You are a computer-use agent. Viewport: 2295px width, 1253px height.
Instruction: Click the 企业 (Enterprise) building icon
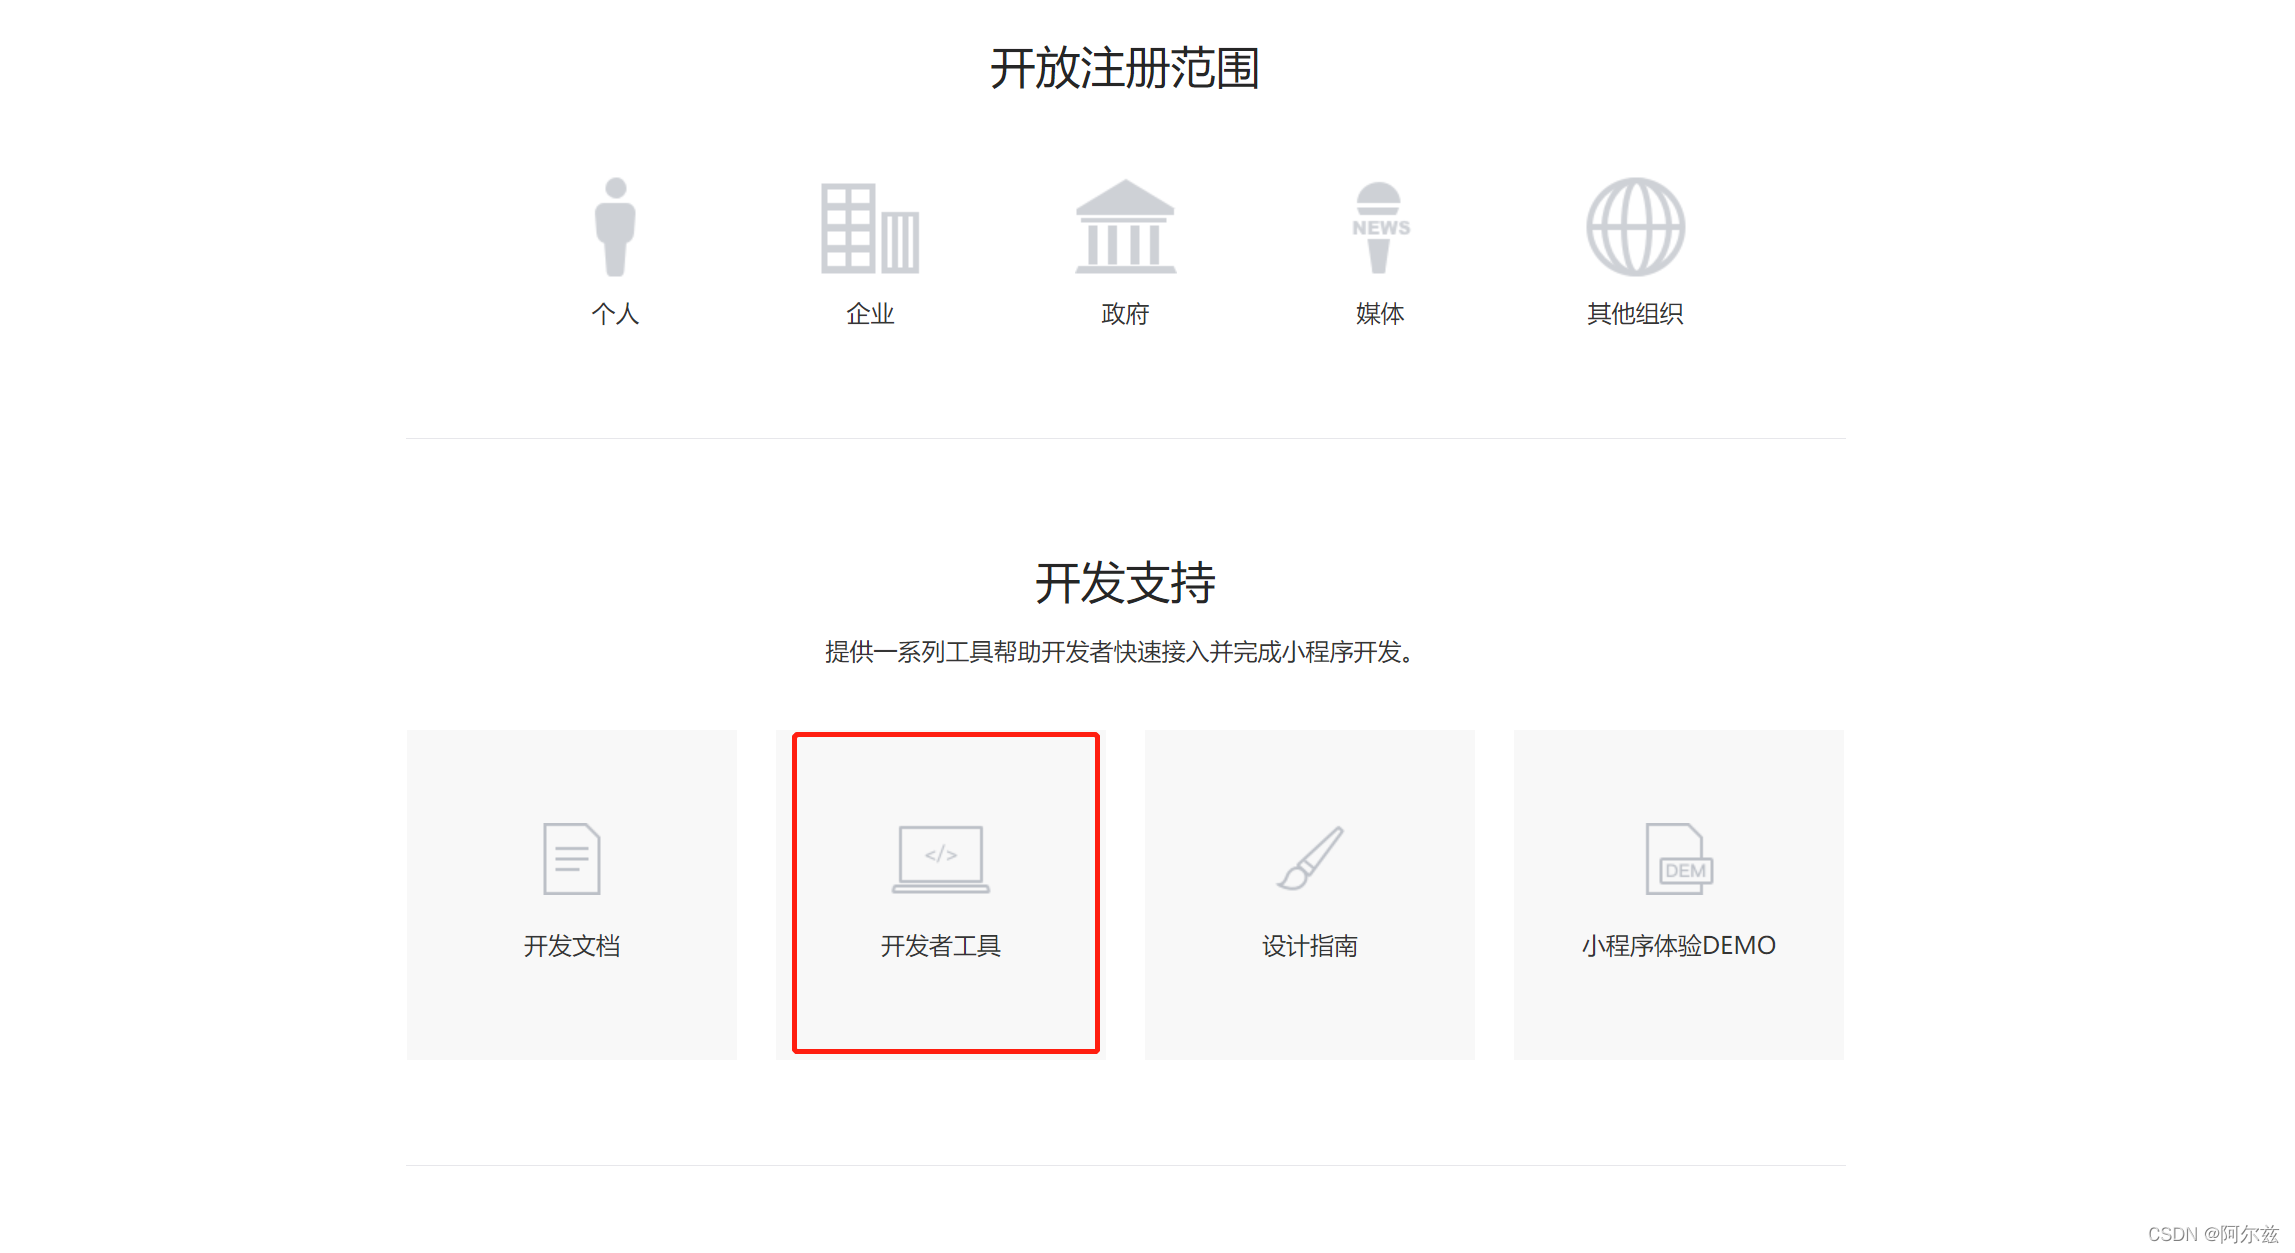coord(870,228)
